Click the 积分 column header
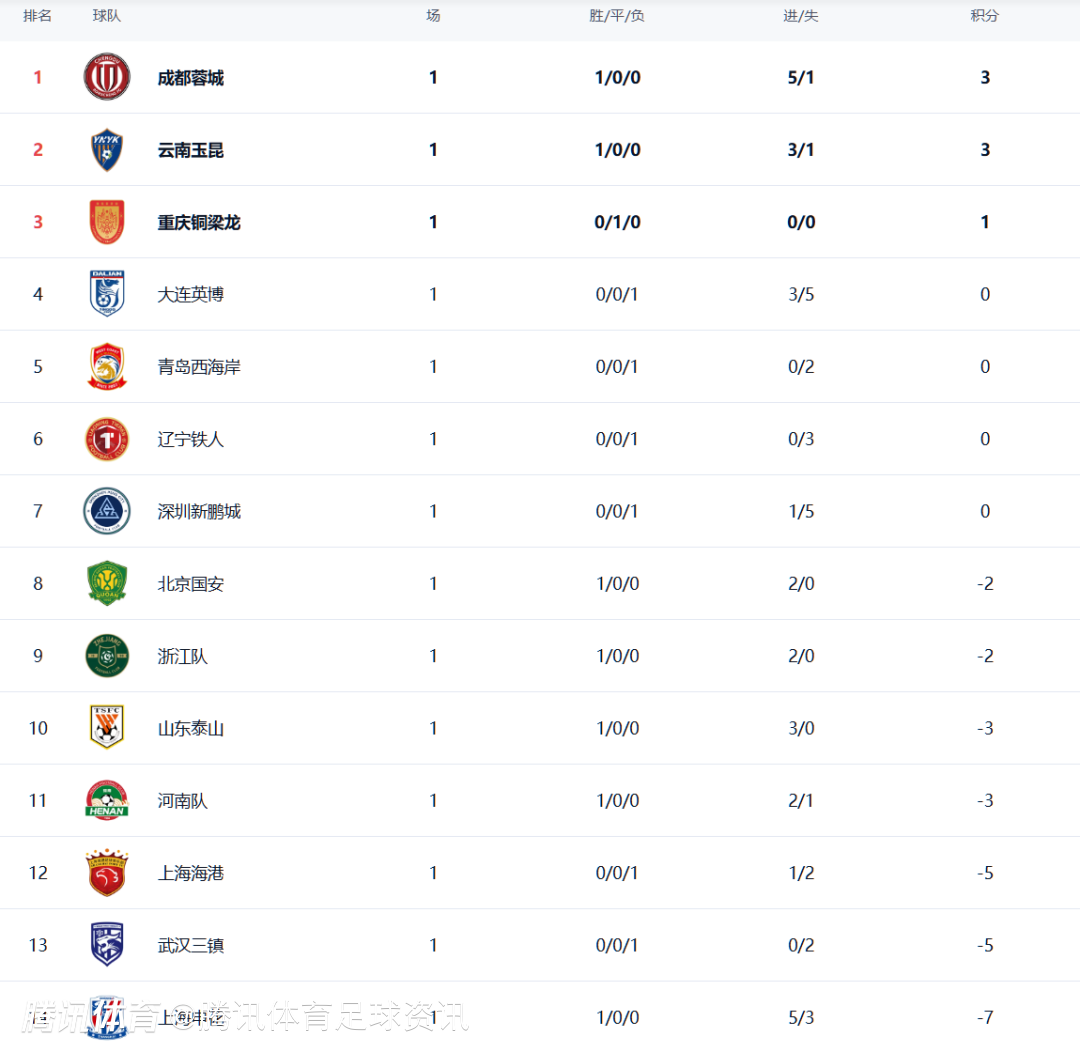The width and height of the screenshot is (1080, 1052). [984, 16]
